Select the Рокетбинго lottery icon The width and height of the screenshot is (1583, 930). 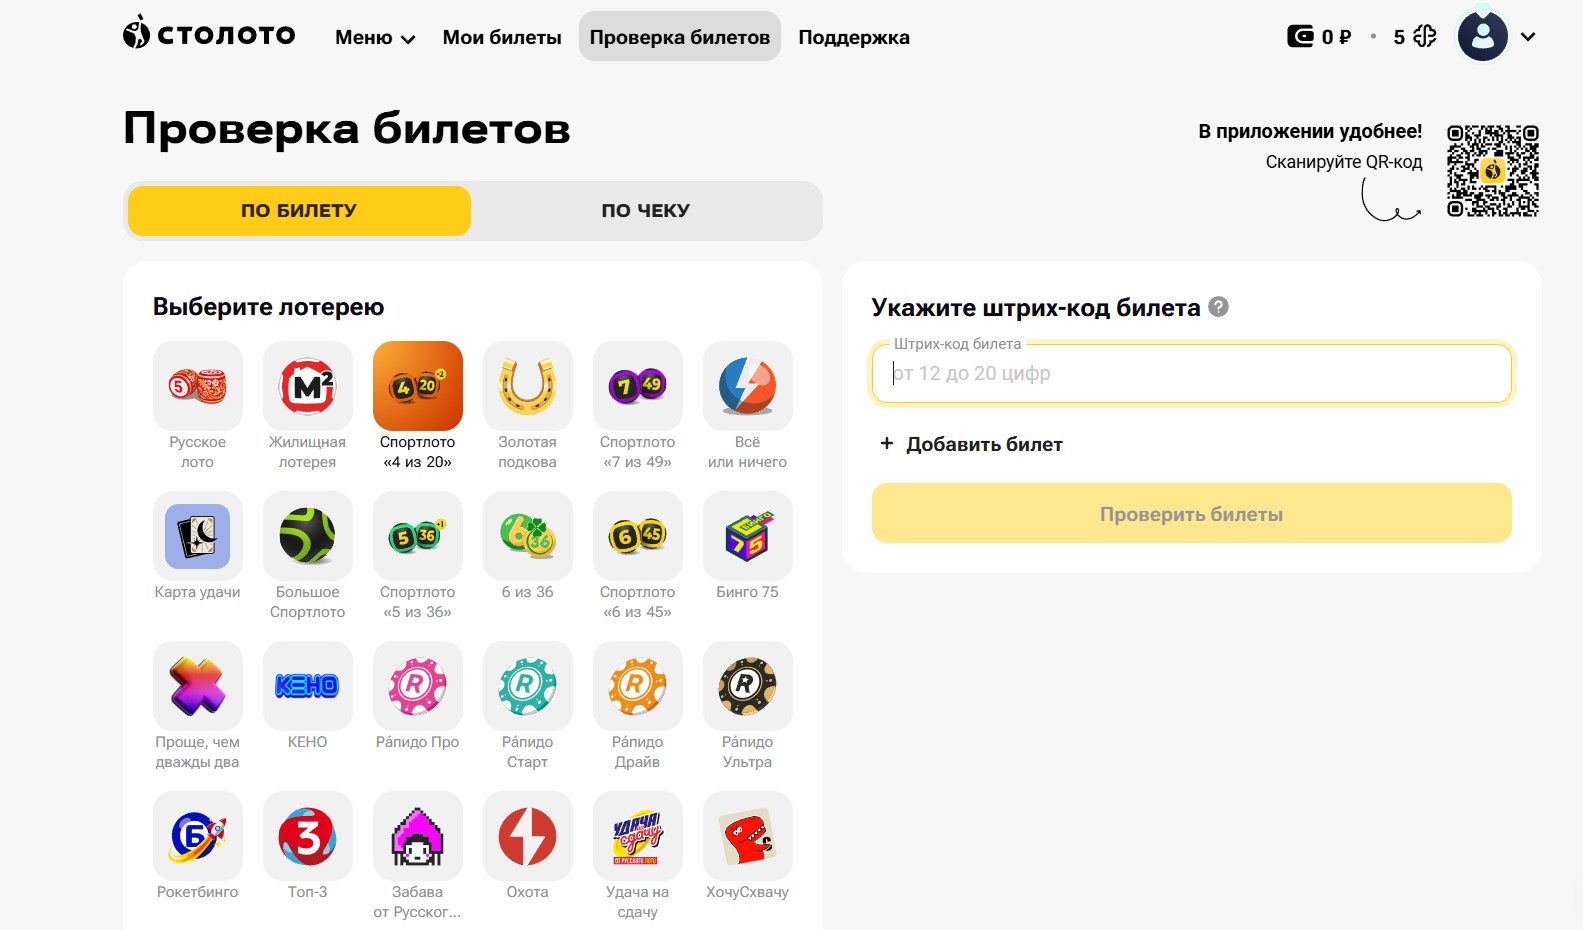point(197,836)
